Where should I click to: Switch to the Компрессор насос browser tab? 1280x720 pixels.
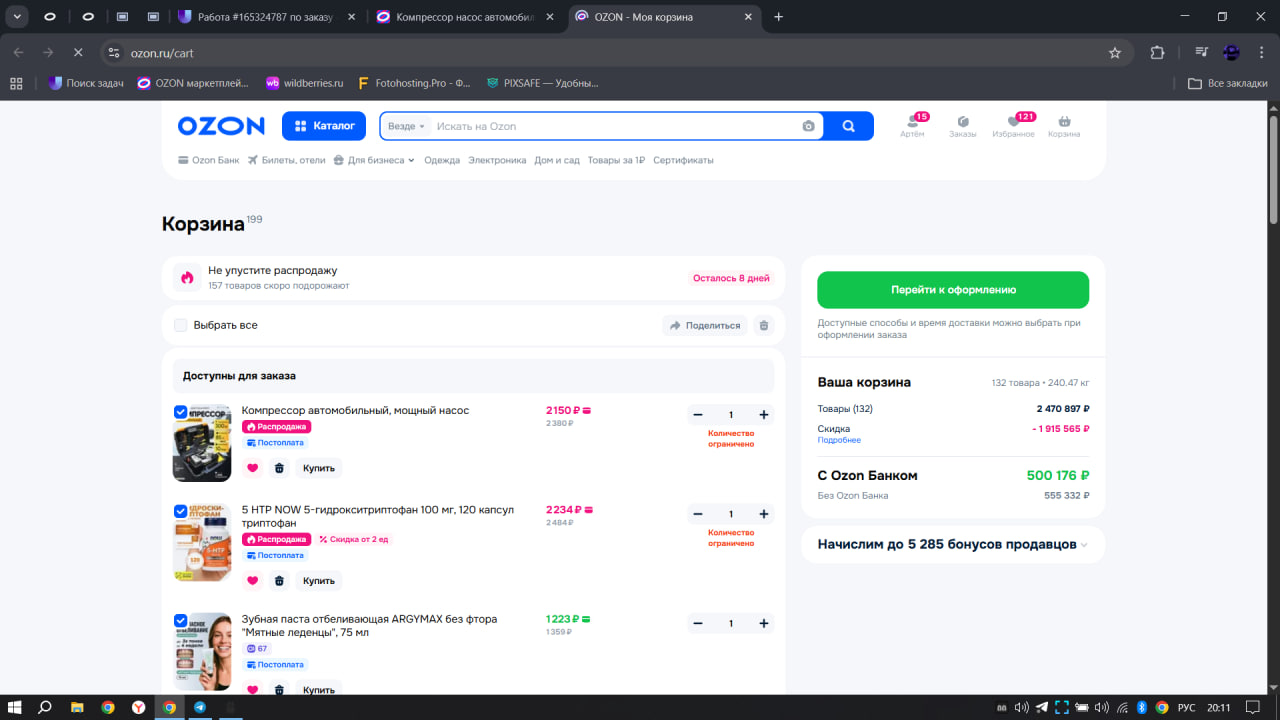coord(466,17)
